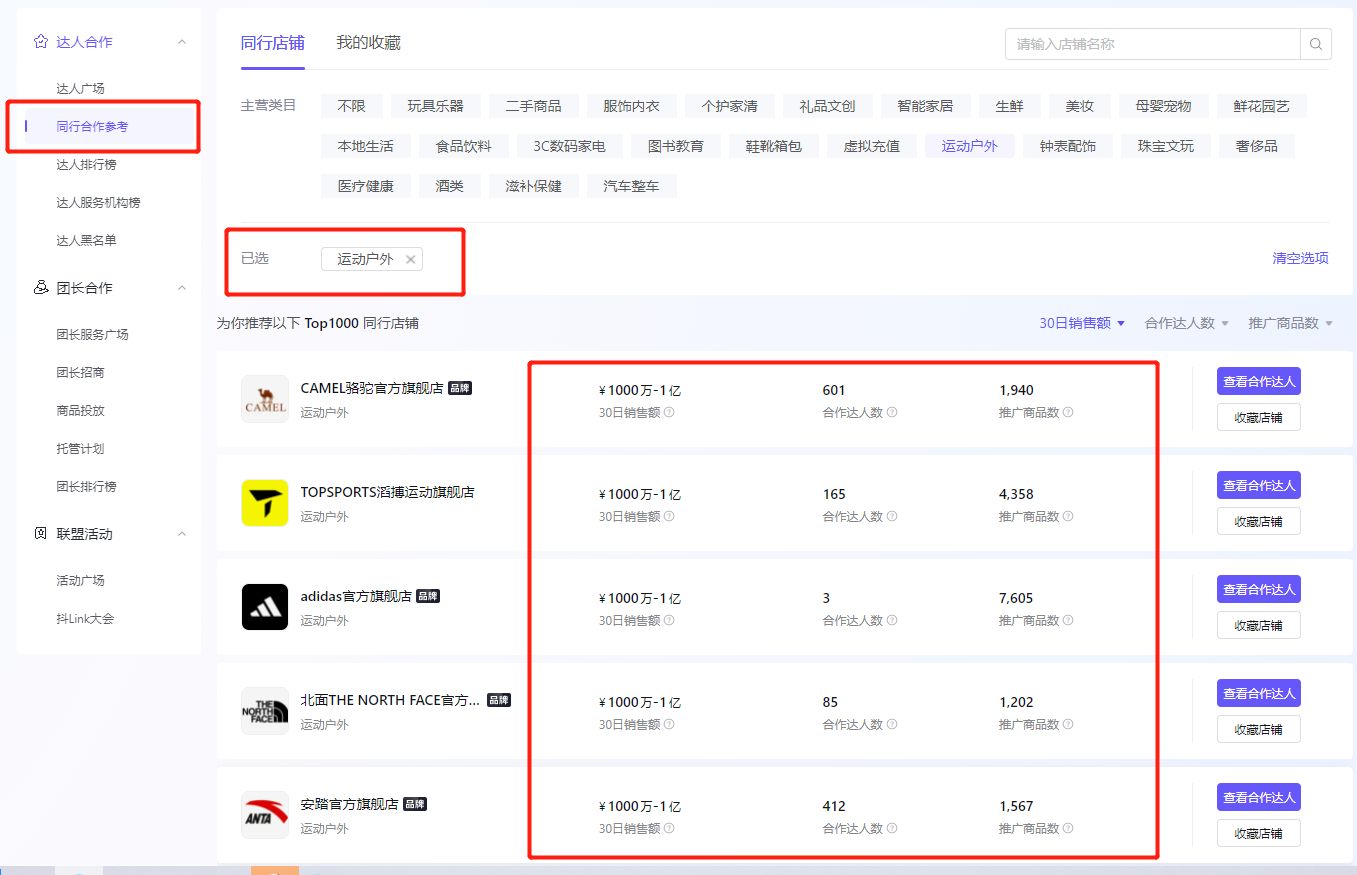Click the 团长合作 section icon
1357x875 pixels.
41,288
